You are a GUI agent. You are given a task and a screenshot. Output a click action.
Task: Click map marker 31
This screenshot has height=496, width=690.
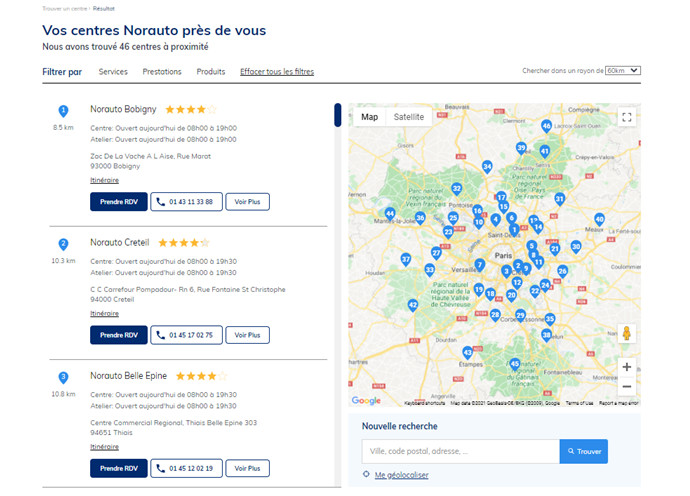pyautogui.click(x=559, y=199)
